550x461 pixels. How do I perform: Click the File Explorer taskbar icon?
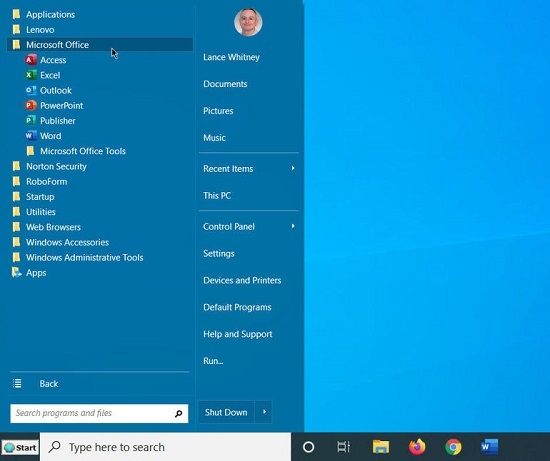point(381,447)
